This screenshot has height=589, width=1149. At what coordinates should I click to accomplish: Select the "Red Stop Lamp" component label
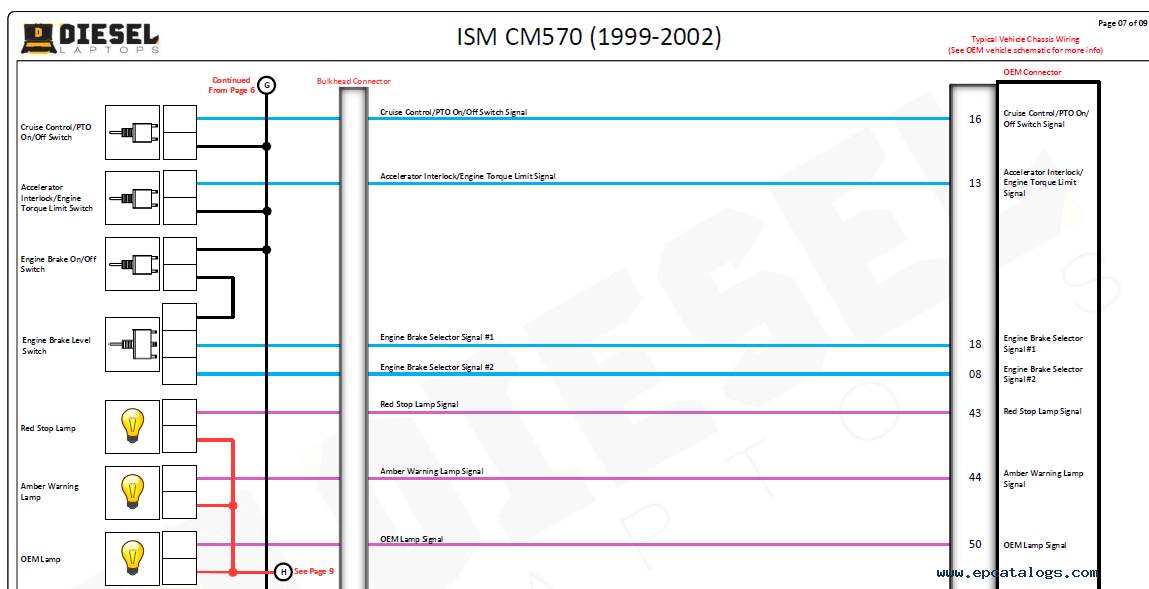pos(48,428)
